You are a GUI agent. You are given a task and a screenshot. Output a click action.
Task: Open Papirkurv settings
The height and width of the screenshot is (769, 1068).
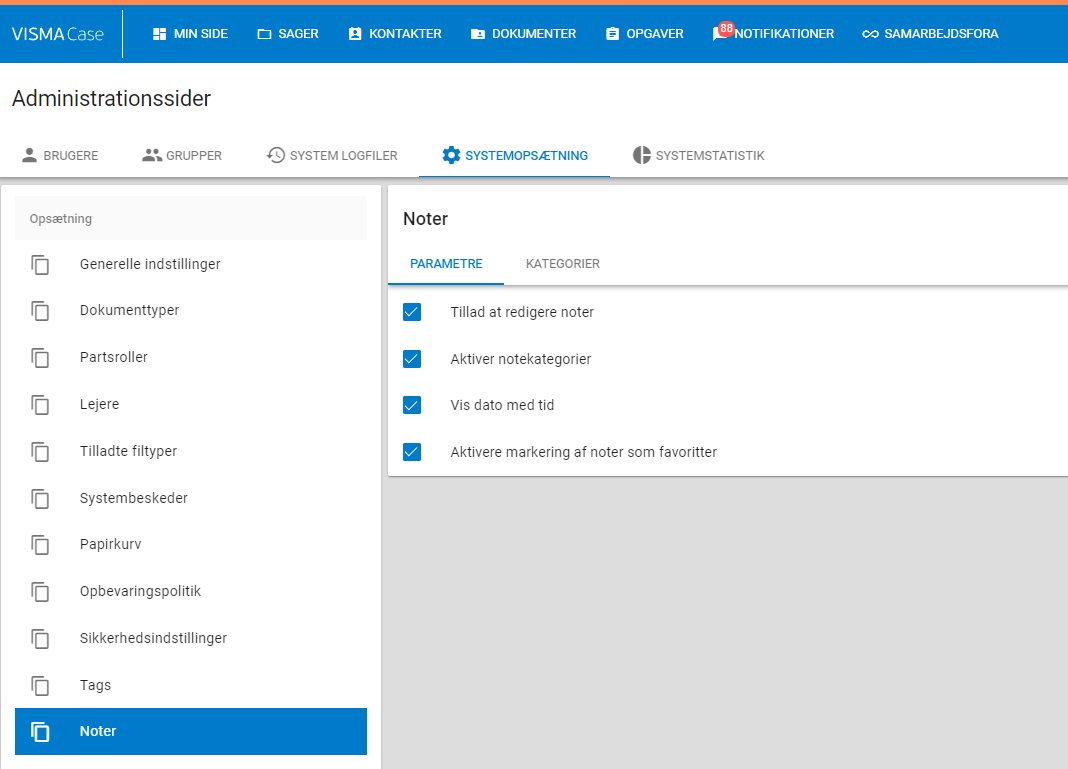tap(191, 545)
